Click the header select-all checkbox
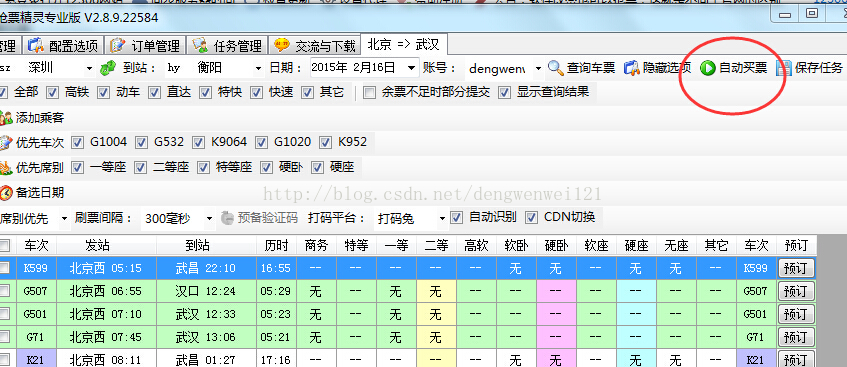 4,246
